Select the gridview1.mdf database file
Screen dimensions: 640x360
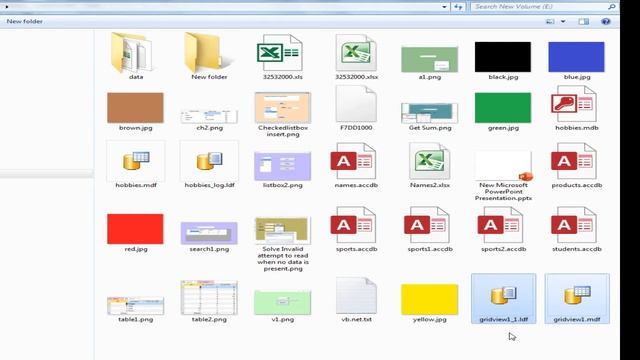[x=577, y=298]
